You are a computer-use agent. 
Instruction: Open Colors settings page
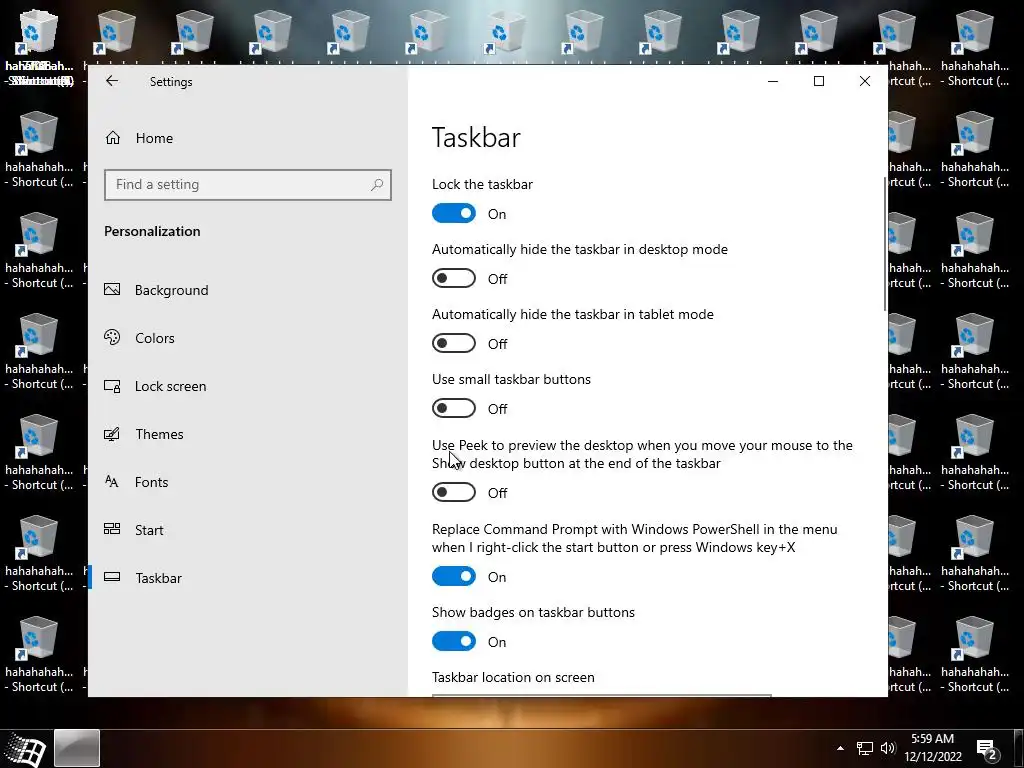[154, 338]
